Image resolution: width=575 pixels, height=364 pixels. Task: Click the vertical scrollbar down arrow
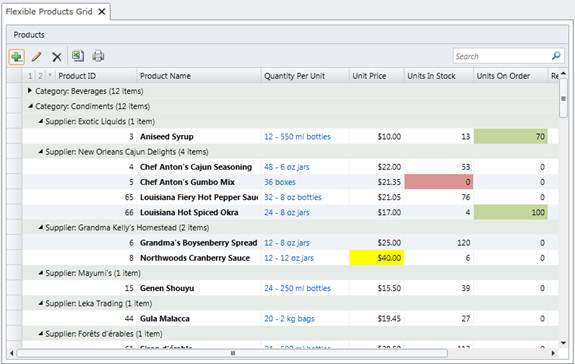(563, 343)
